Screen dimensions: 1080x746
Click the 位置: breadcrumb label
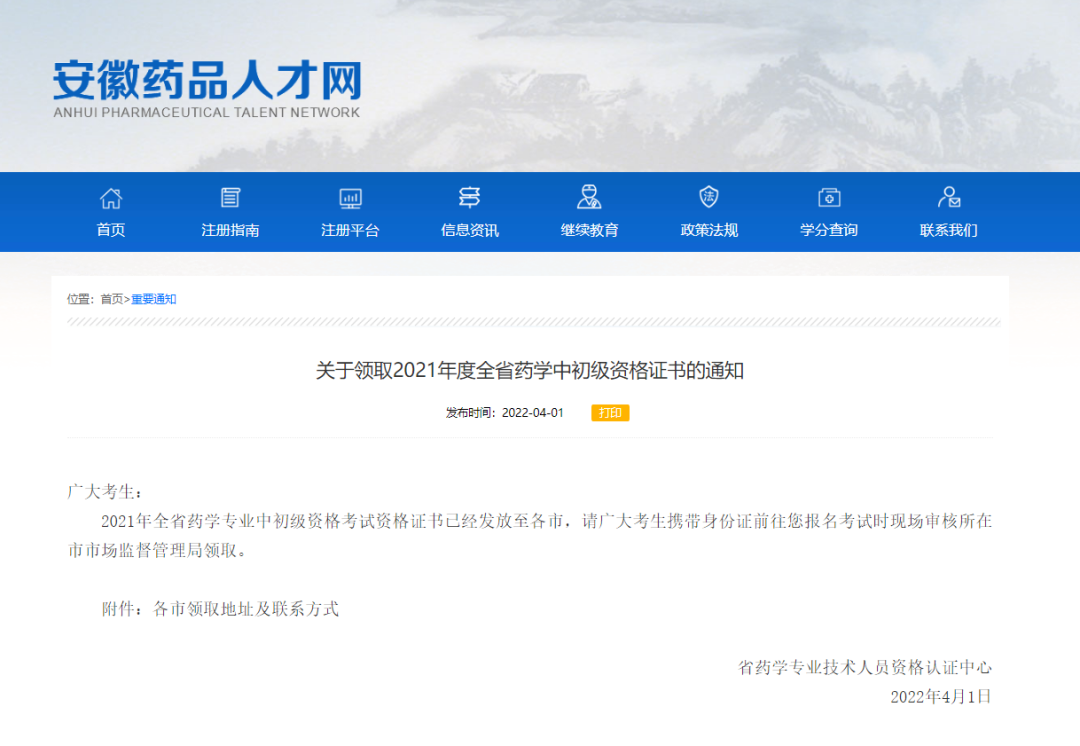(x=81, y=299)
